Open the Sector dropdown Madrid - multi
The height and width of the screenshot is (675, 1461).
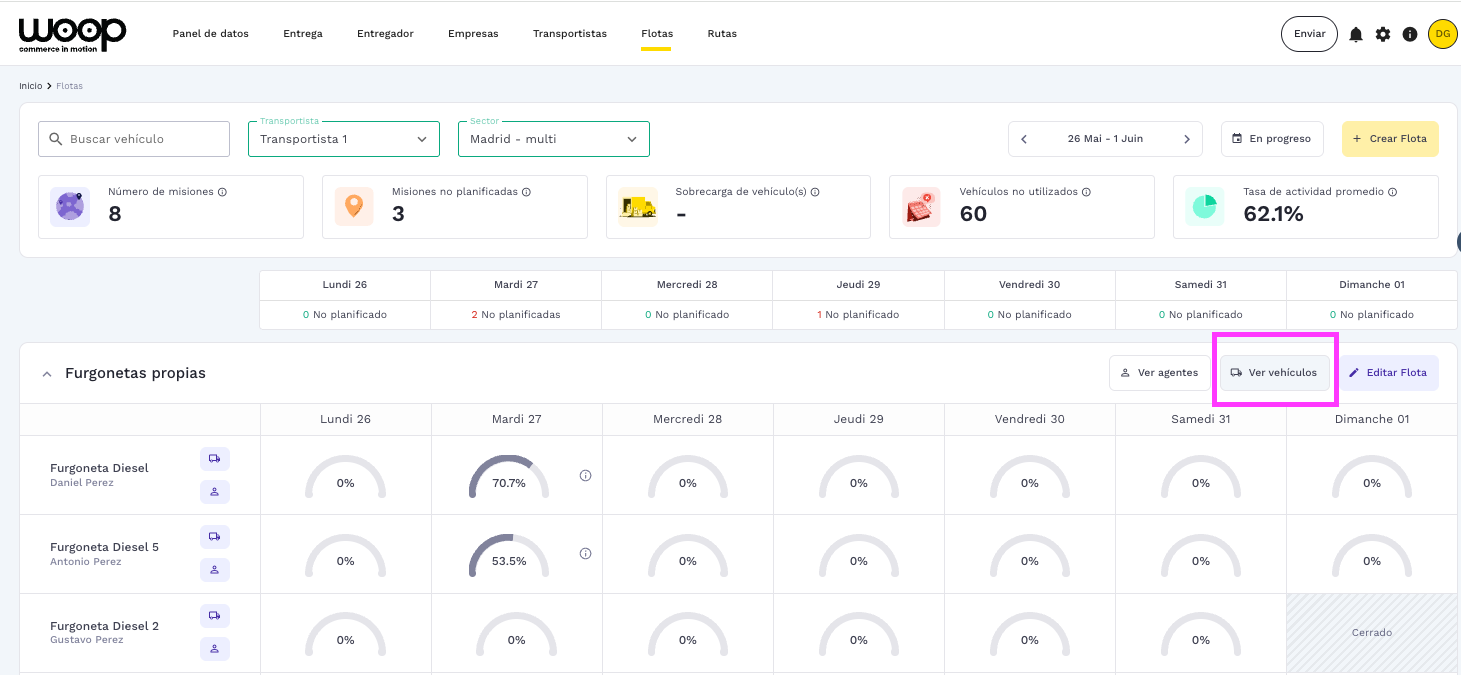553,139
